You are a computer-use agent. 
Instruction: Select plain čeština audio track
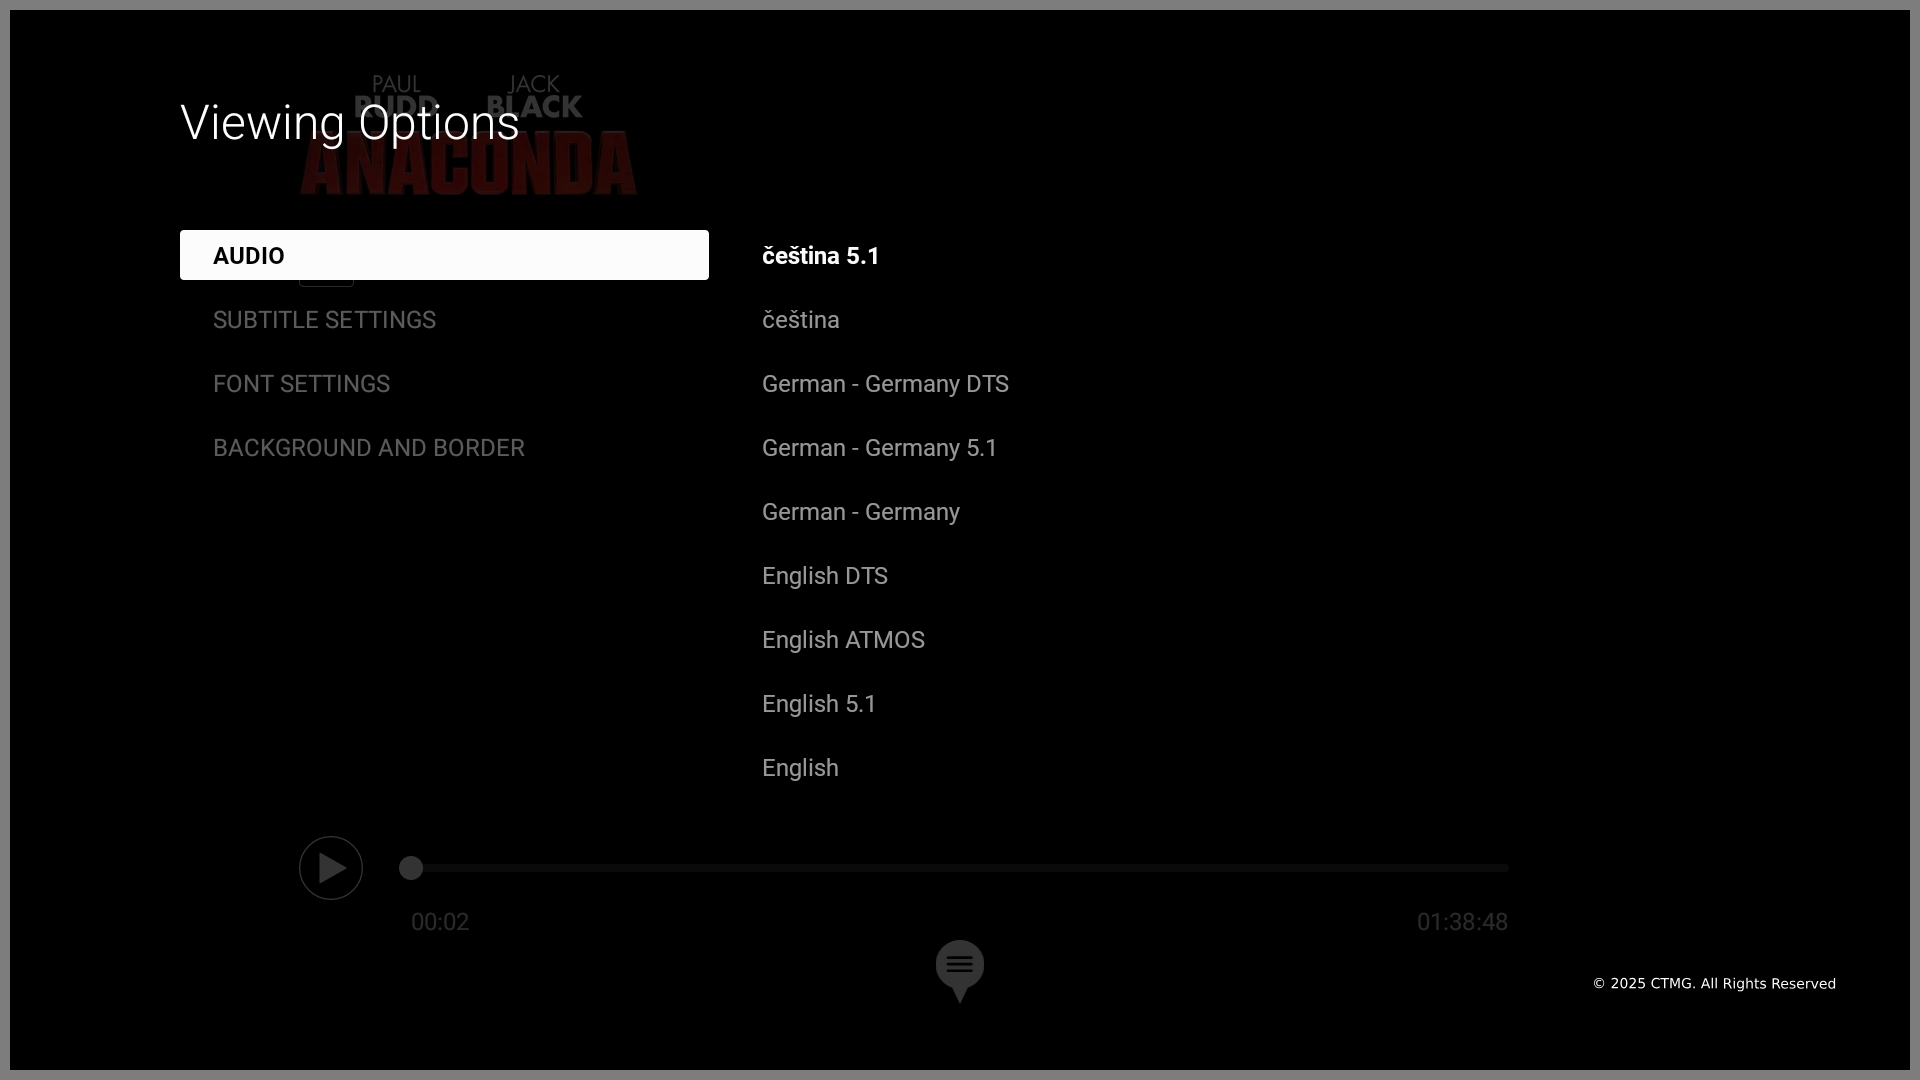(x=800, y=320)
